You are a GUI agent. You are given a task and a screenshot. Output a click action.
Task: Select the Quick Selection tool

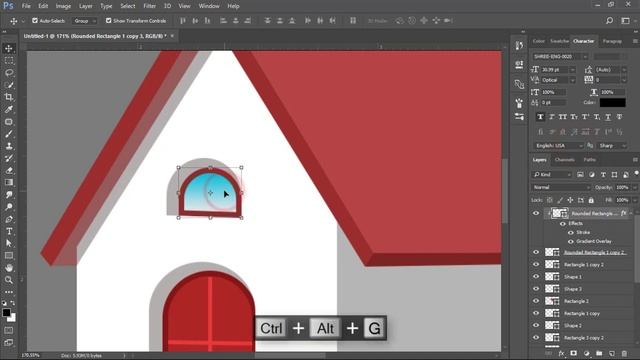[9, 85]
